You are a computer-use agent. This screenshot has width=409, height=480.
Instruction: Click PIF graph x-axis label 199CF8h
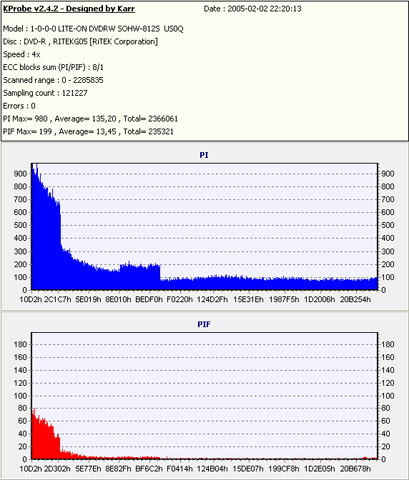pos(284,469)
